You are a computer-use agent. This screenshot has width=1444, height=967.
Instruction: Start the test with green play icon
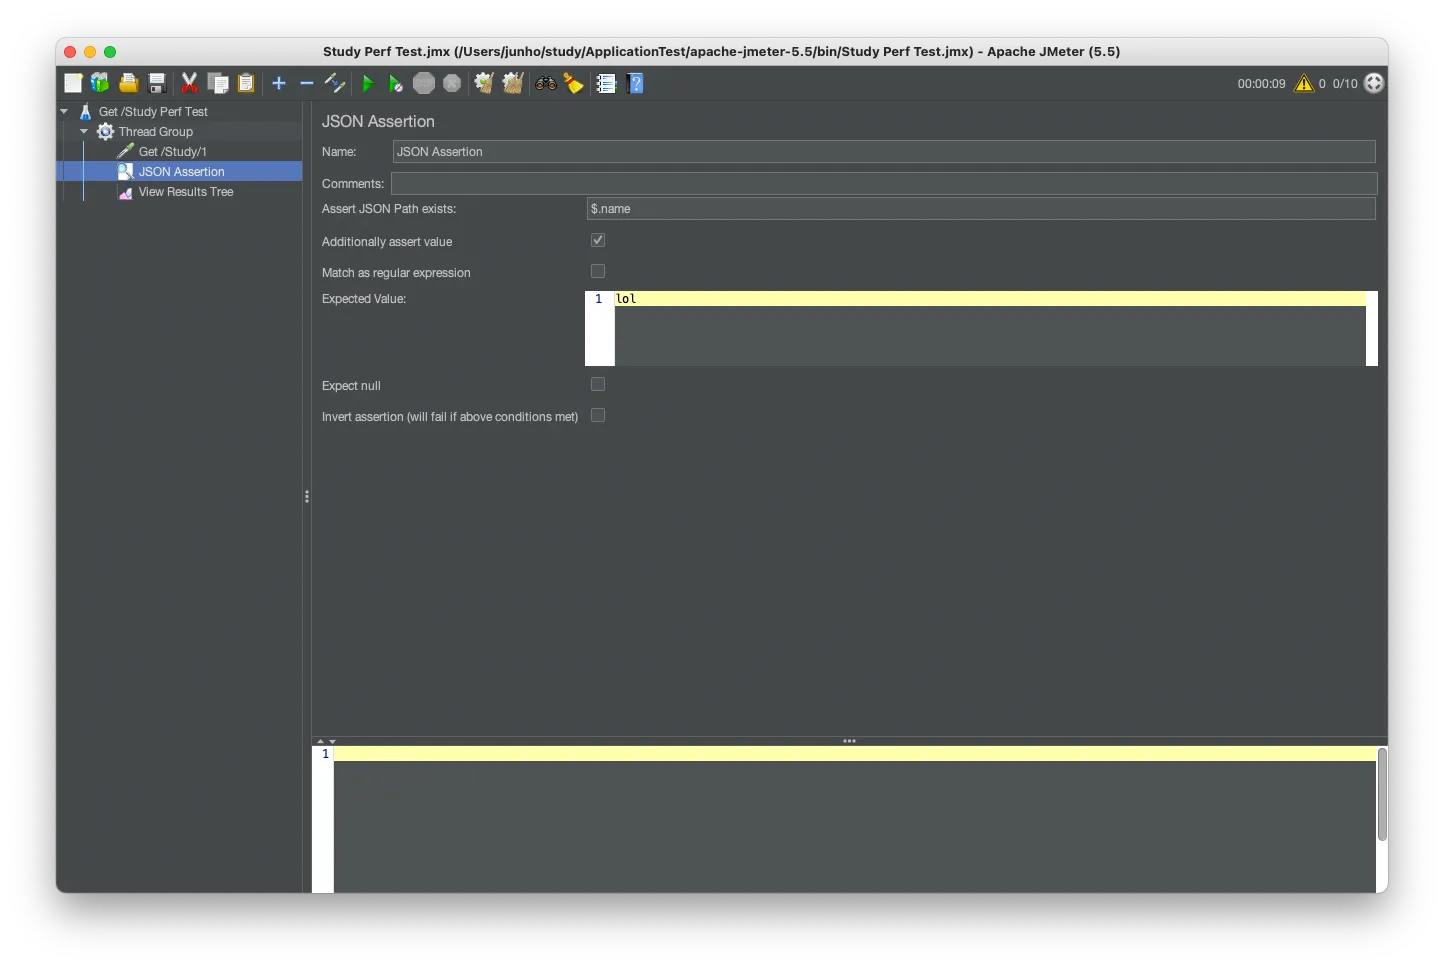click(367, 84)
